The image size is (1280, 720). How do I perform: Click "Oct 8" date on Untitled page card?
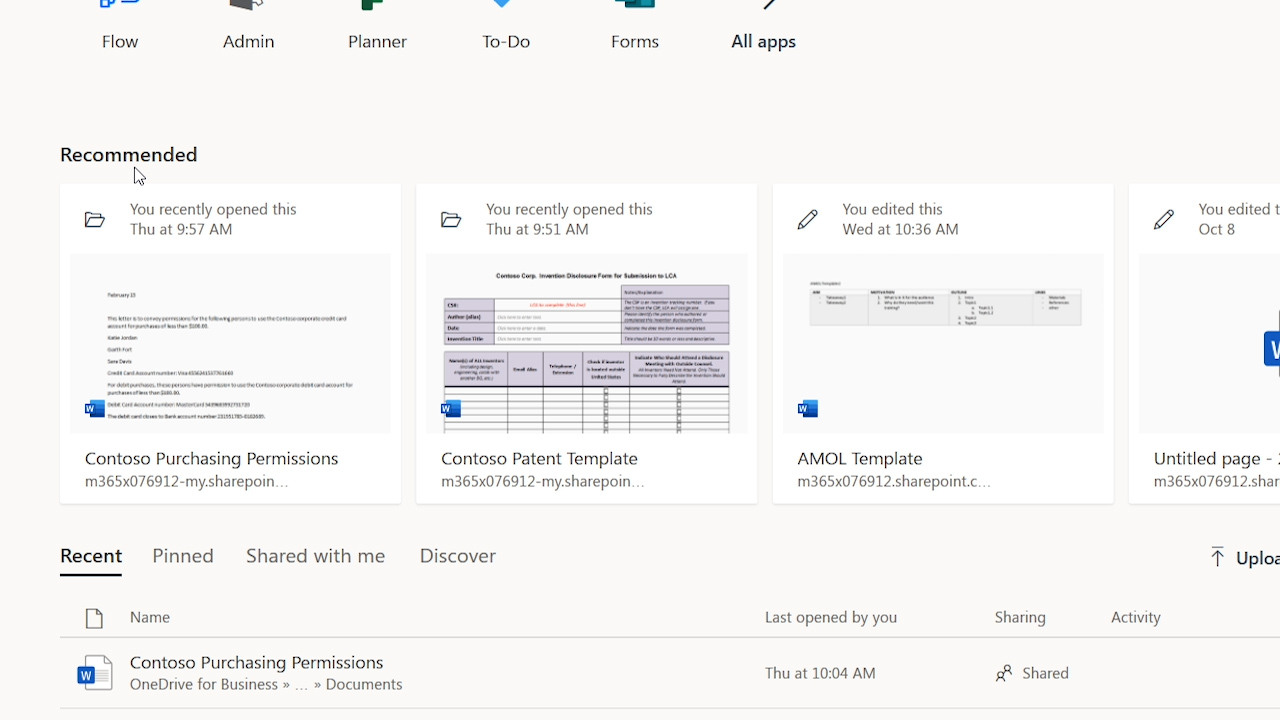1216,229
